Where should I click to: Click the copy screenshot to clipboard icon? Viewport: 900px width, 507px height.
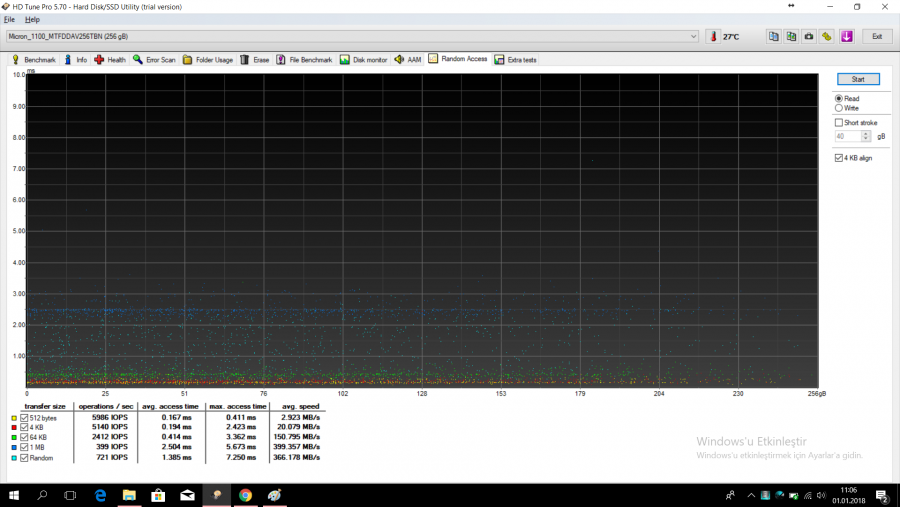tap(791, 37)
